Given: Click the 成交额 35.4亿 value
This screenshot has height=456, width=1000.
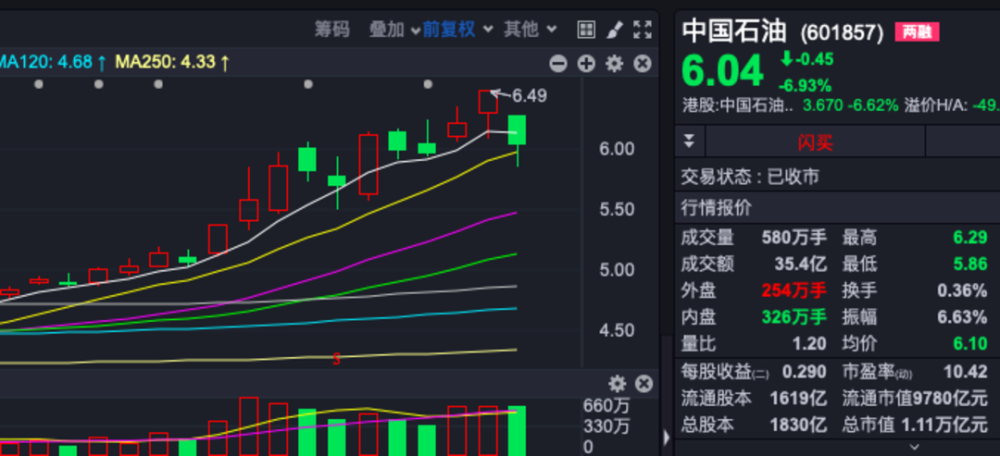Looking at the screenshot, I should [x=800, y=264].
